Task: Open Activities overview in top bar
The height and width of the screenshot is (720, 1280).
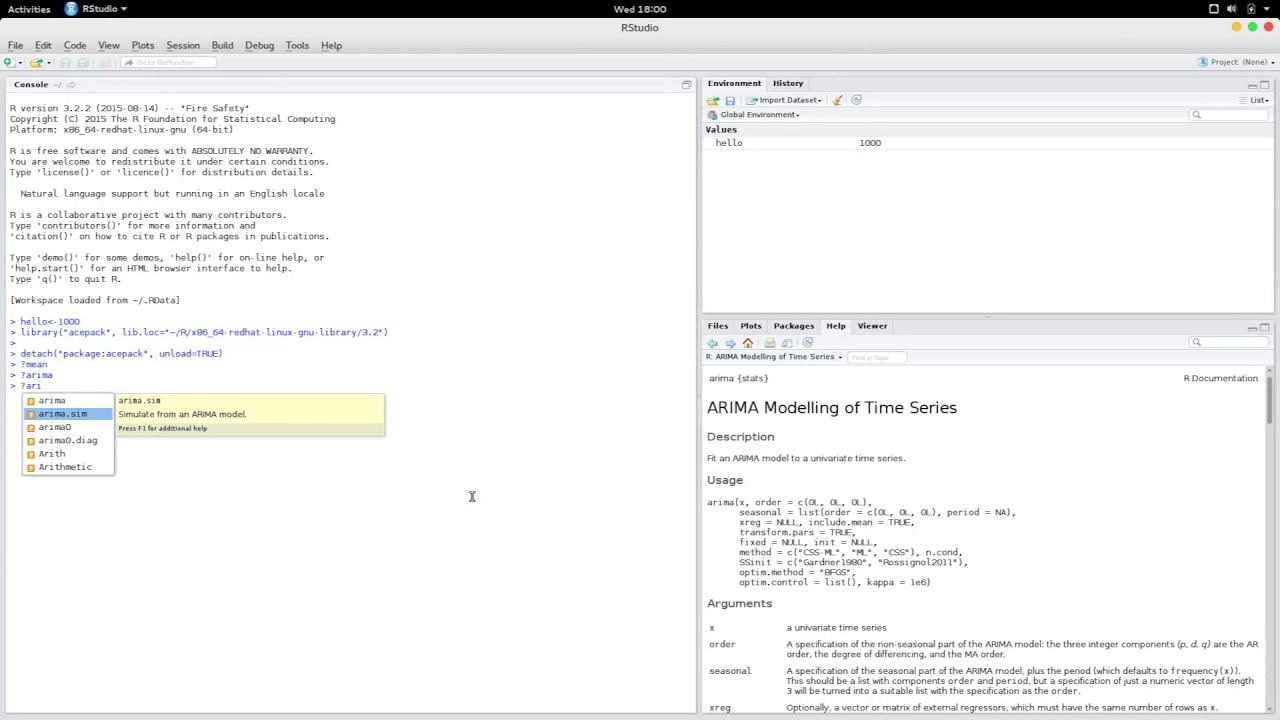Action: coord(29,9)
